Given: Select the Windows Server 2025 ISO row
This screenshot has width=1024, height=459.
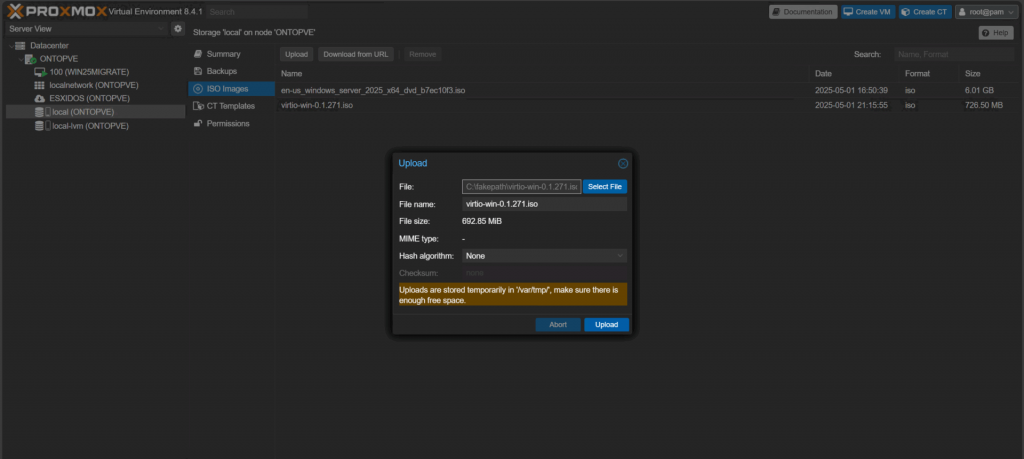Looking at the screenshot, I should (647, 90).
